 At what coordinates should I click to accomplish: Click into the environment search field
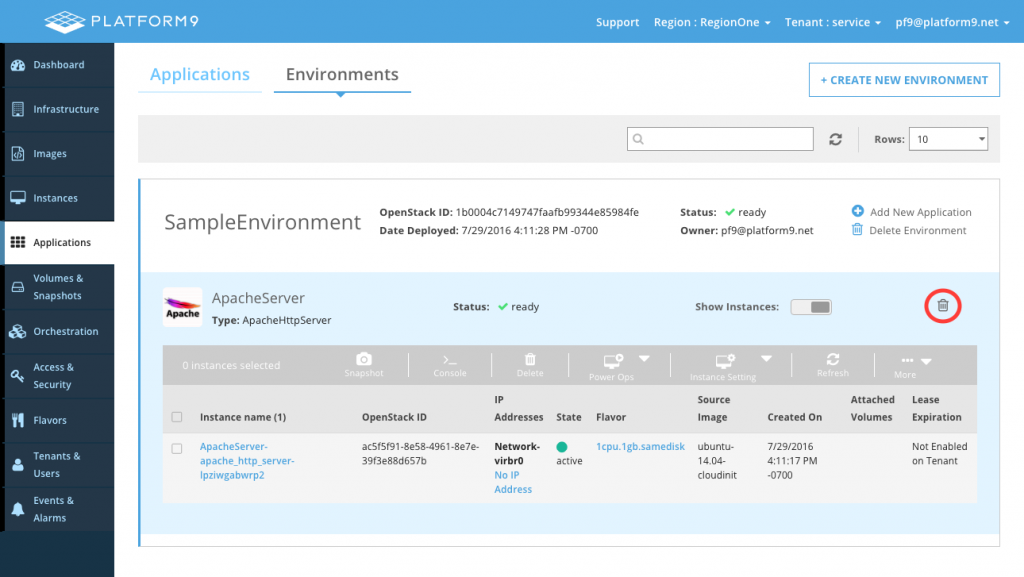(x=720, y=140)
